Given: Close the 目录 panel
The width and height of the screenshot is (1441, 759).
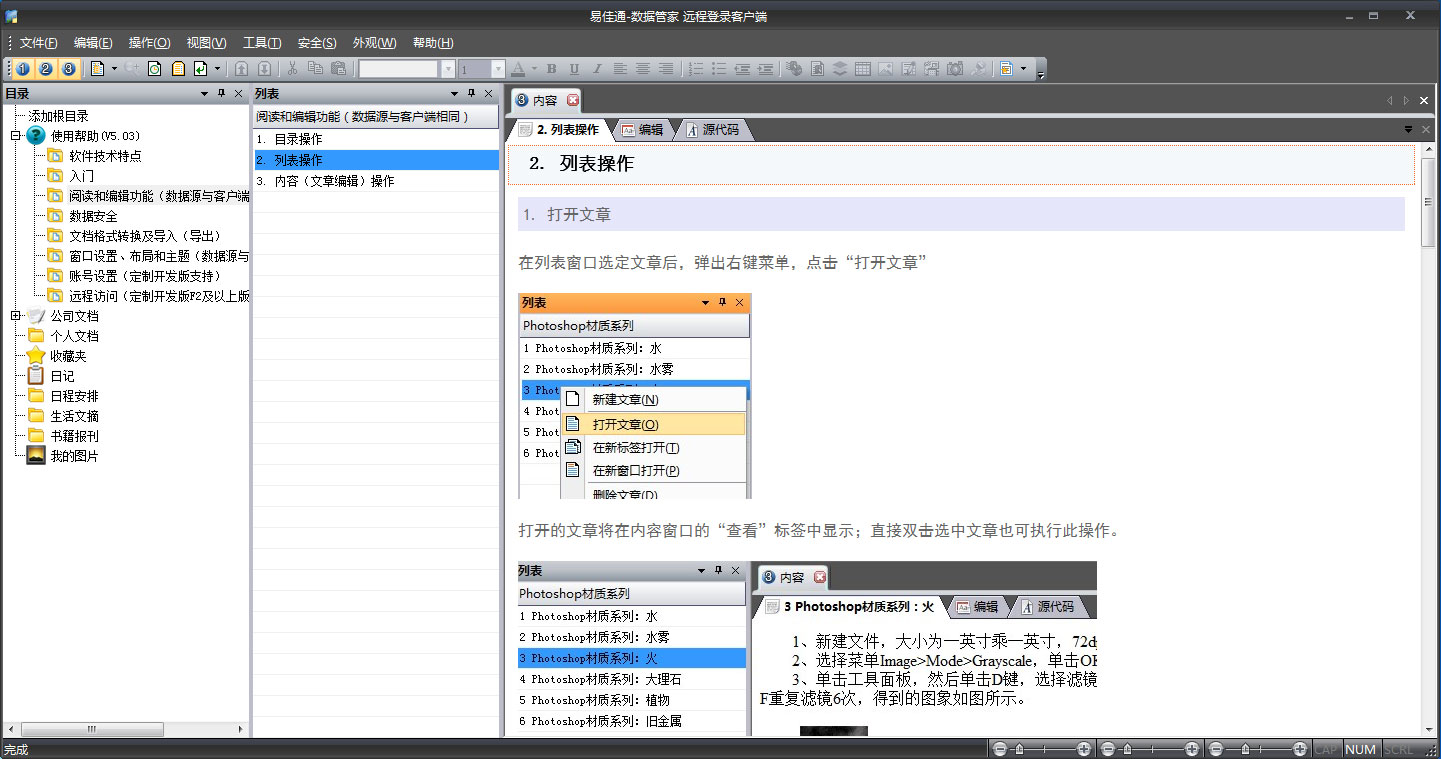Looking at the screenshot, I should coord(238,93).
